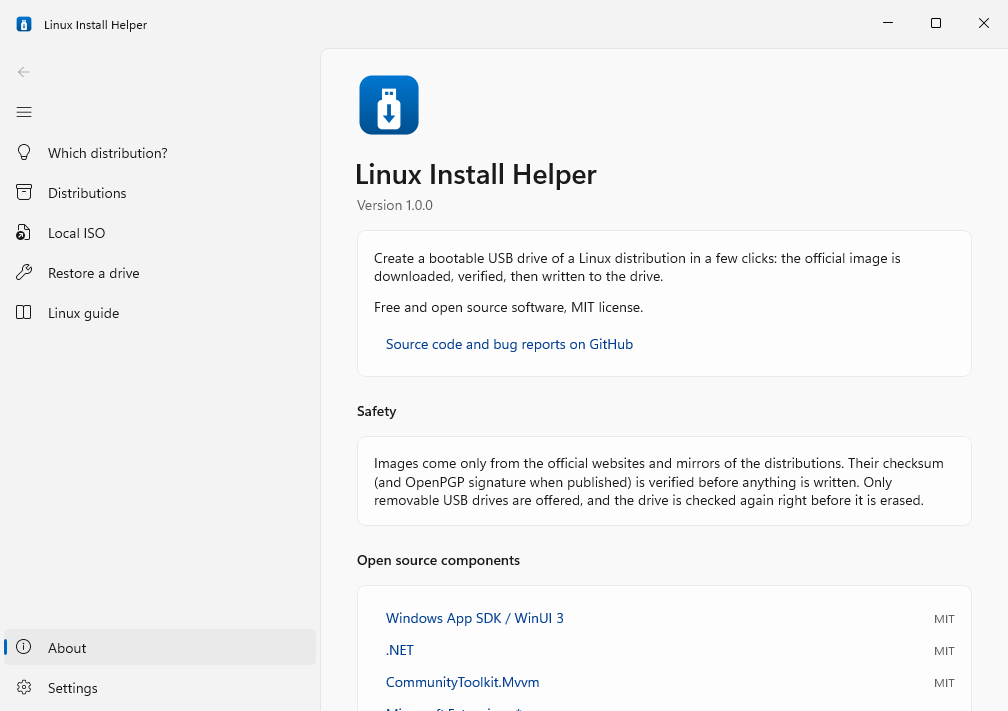This screenshot has height=711, width=1008.
Task: Maximize the Linux Install Helper window
Action: pyautogui.click(x=936, y=23)
